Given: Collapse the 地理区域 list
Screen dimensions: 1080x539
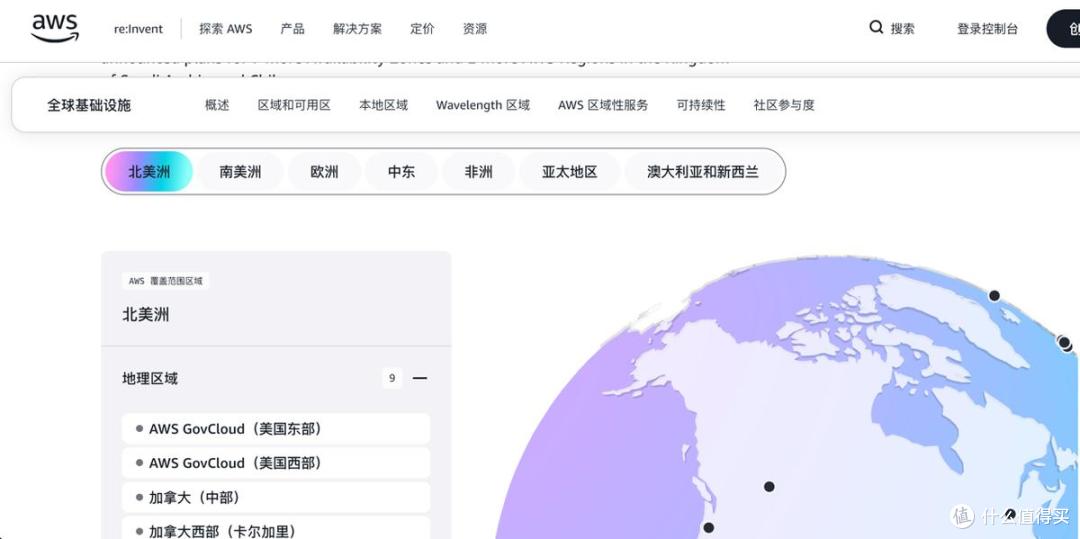Looking at the screenshot, I should pos(419,378).
